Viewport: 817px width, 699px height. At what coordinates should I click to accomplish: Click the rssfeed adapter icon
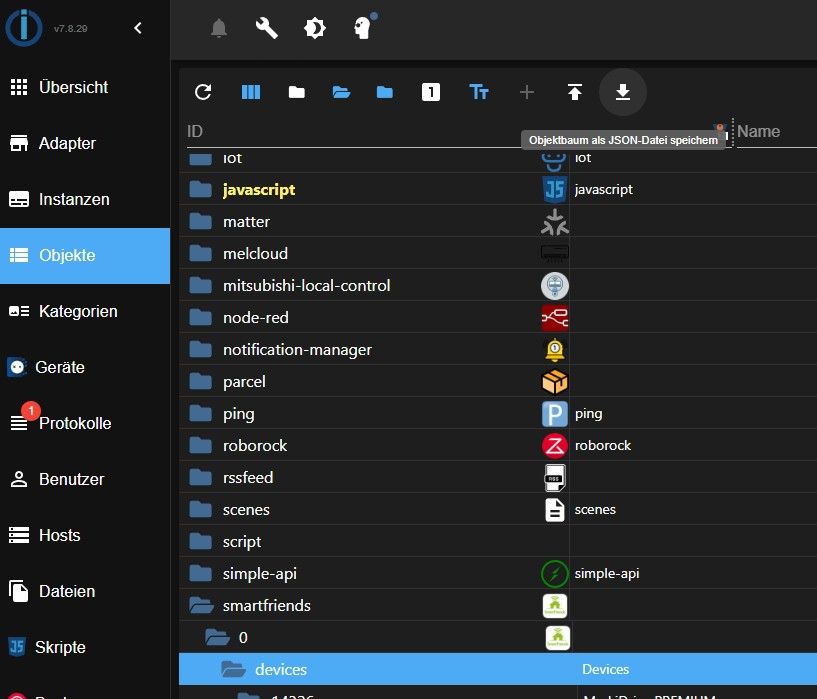coord(554,478)
